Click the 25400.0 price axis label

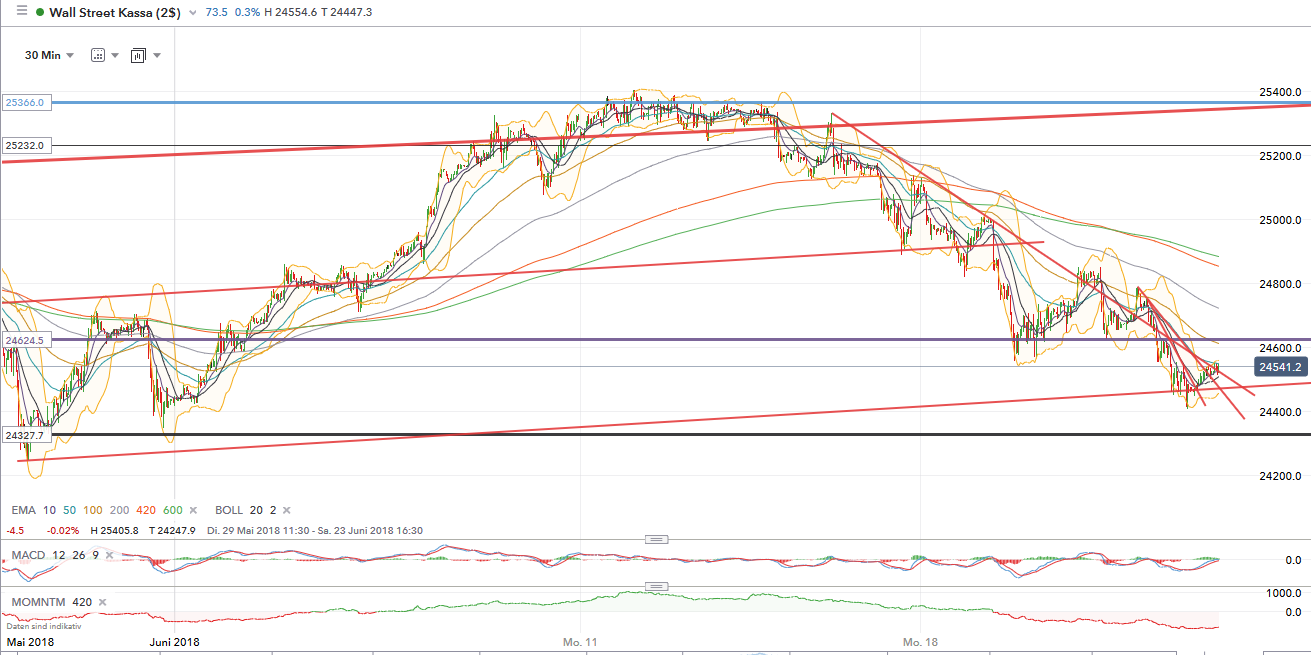(1279, 92)
